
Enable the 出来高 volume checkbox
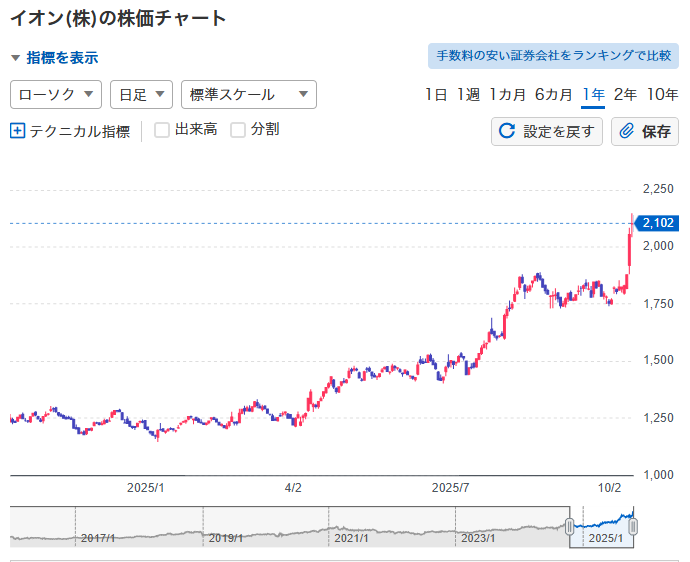pos(162,129)
